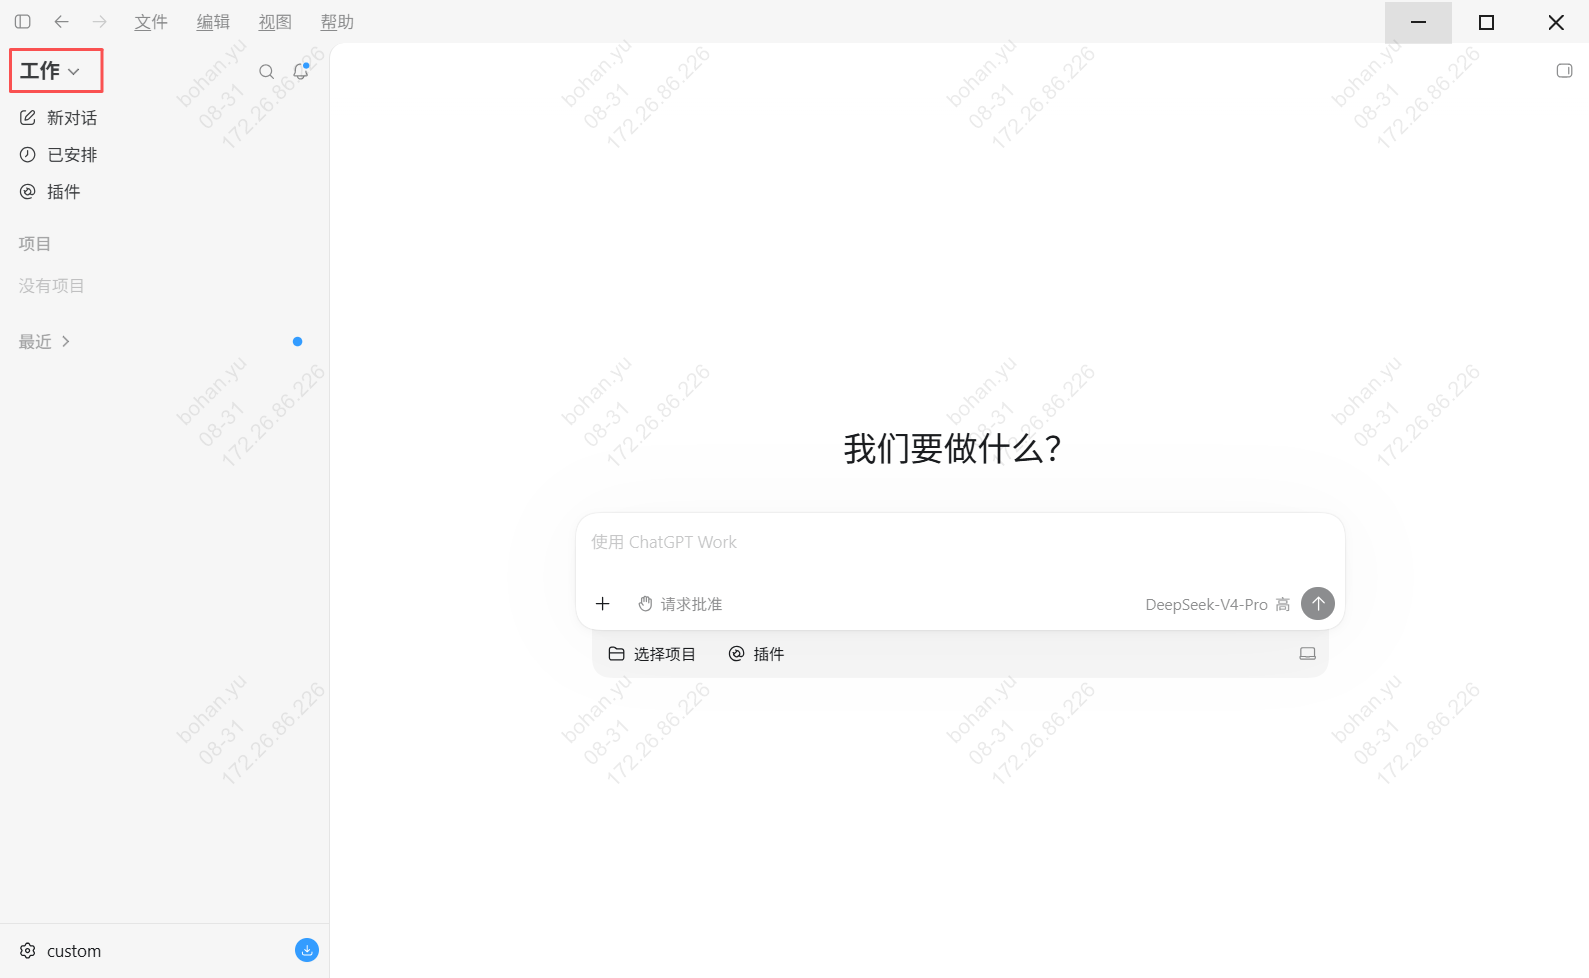Toggle the 请求批准 approval mode
Image resolution: width=1589 pixels, height=978 pixels.
point(680,604)
